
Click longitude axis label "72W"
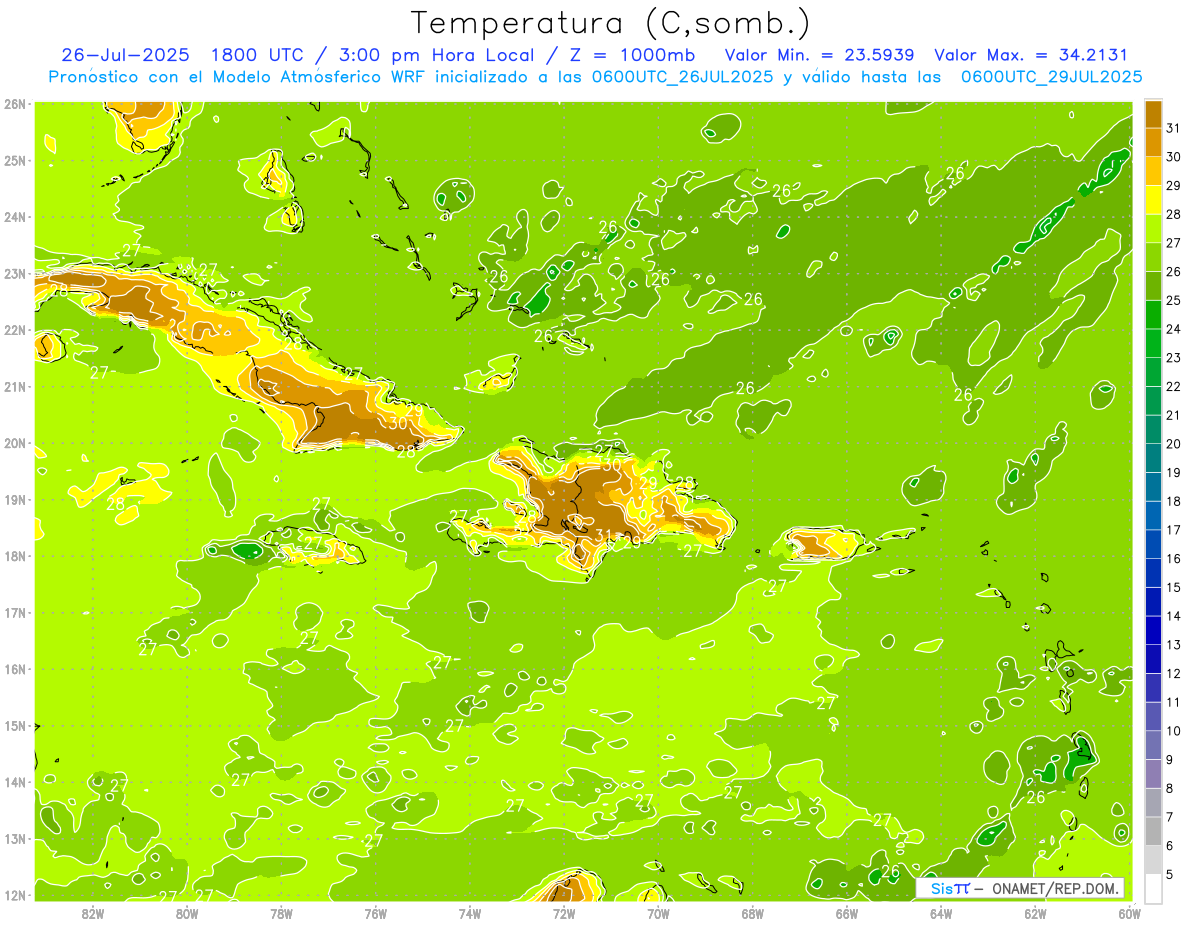click(x=564, y=913)
